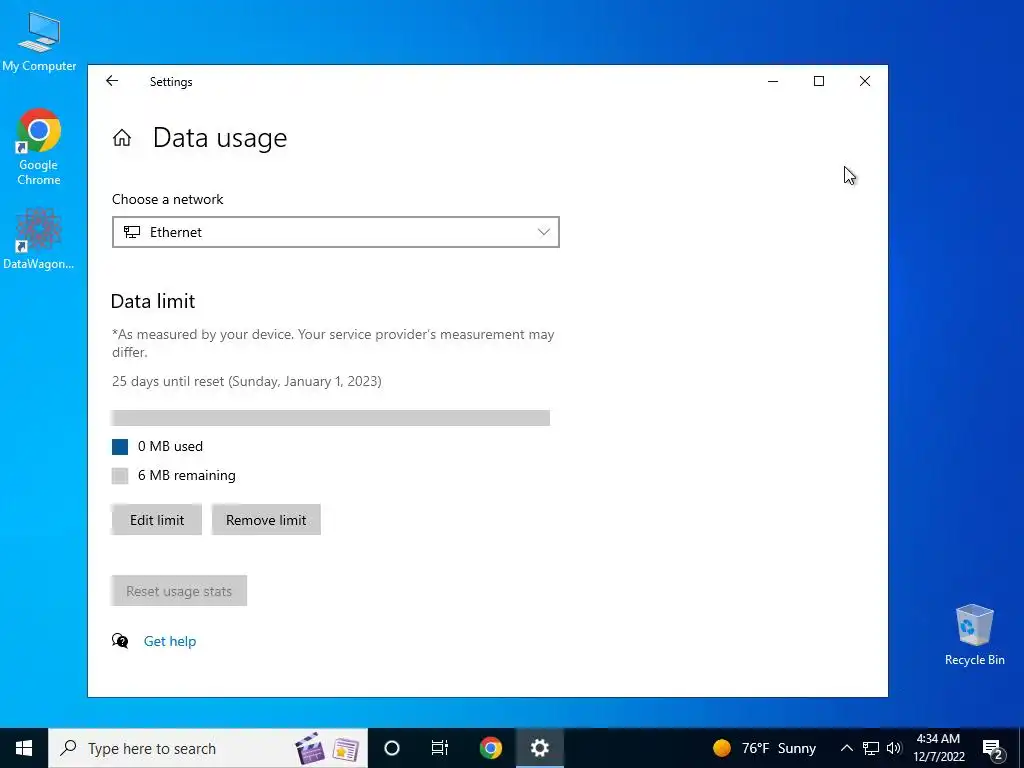Click the '25 days until reset' text
This screenshot has width=1024, height=768.
click(247, 381)
